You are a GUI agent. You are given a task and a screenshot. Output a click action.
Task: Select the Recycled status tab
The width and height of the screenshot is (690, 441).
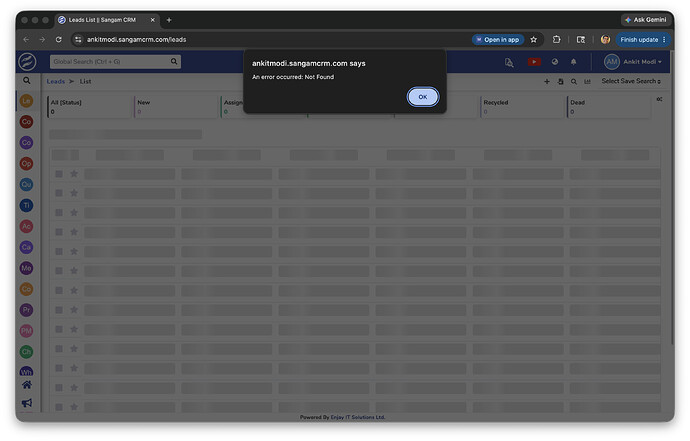point(522,107)
